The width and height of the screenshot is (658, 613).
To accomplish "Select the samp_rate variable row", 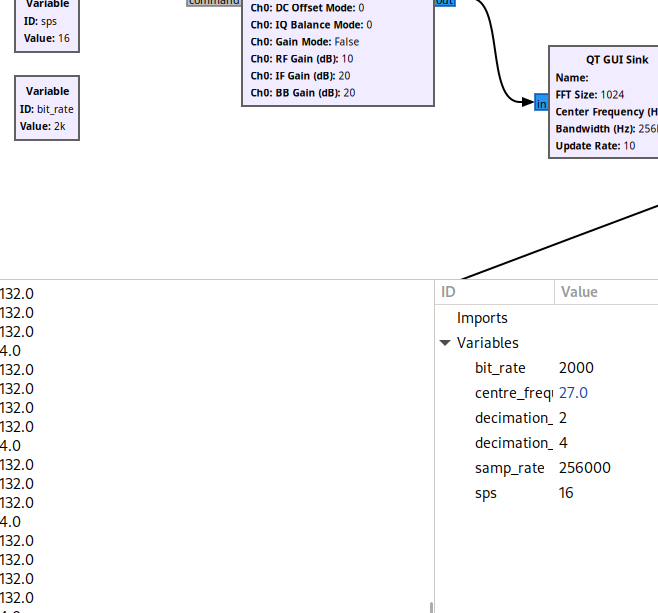I will tap(509, 468).
